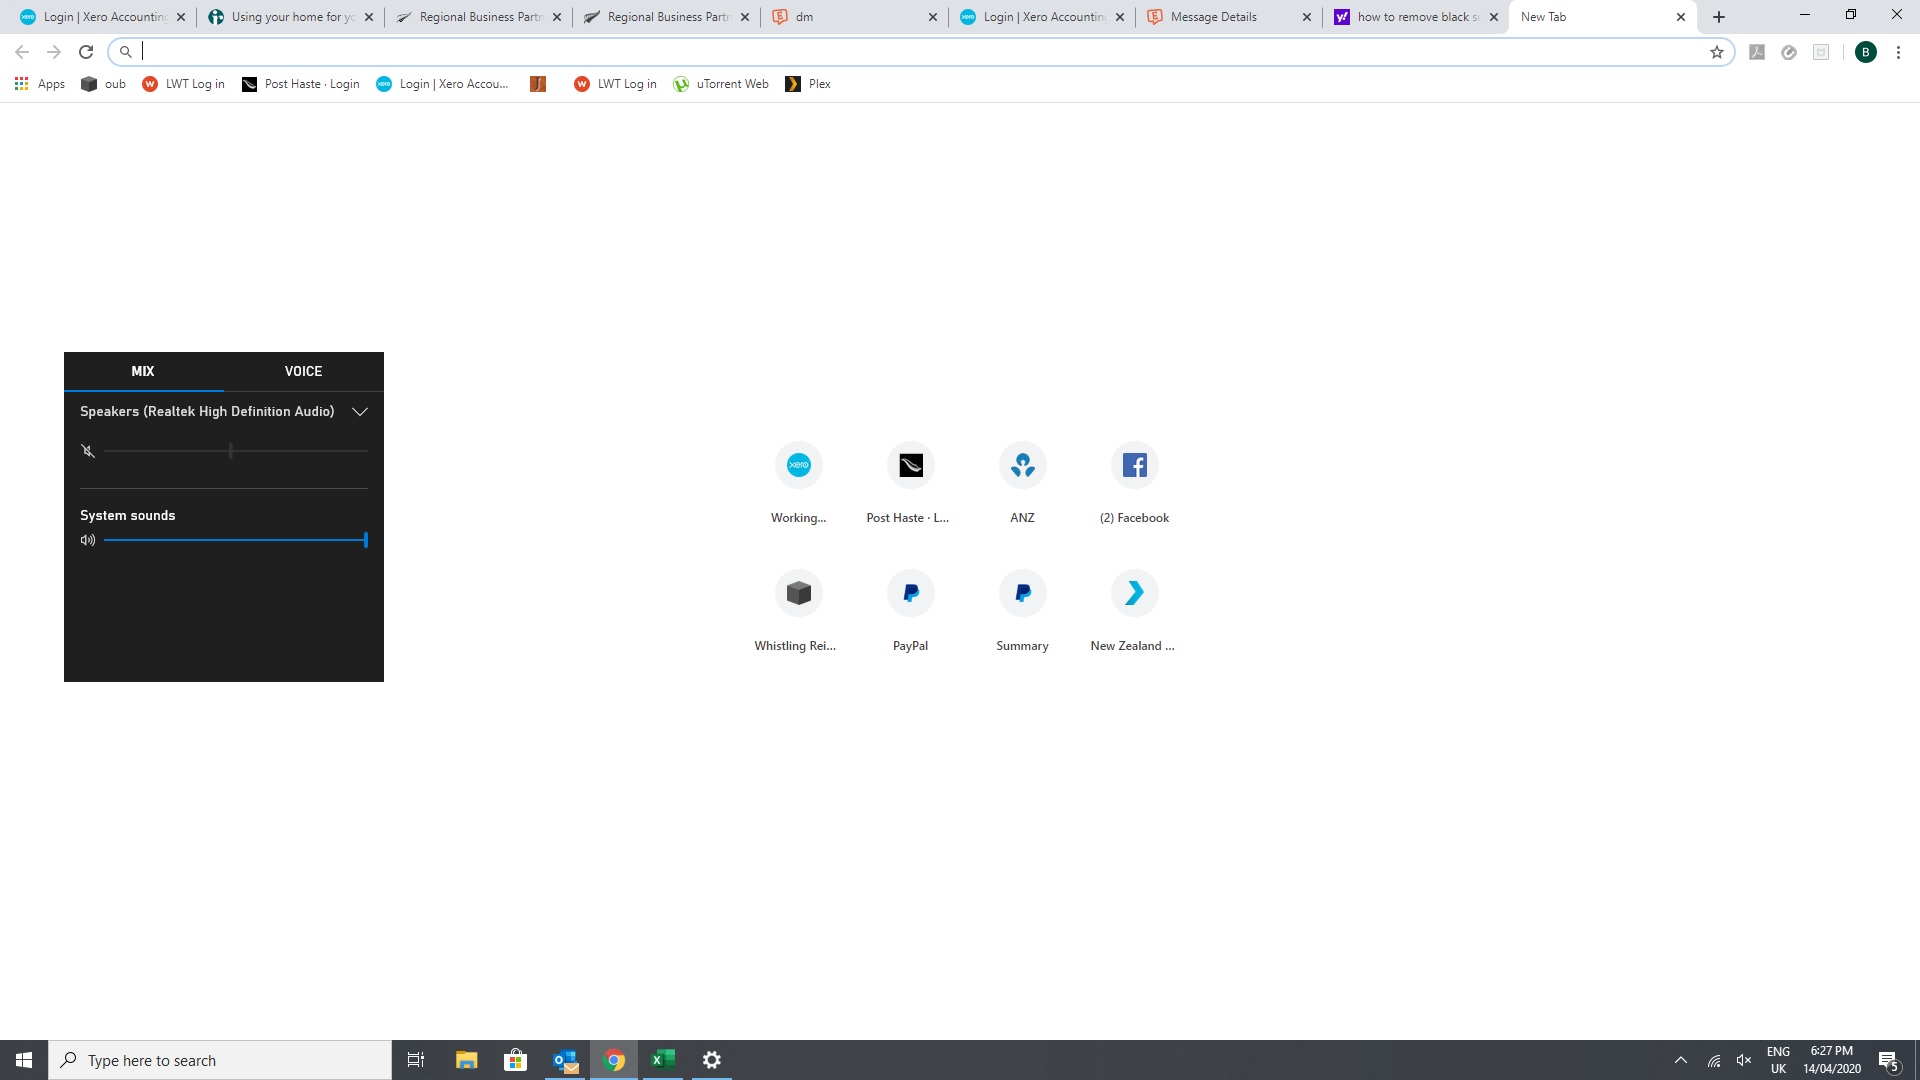Click the browser forward arrow

[x=54, y=52]
